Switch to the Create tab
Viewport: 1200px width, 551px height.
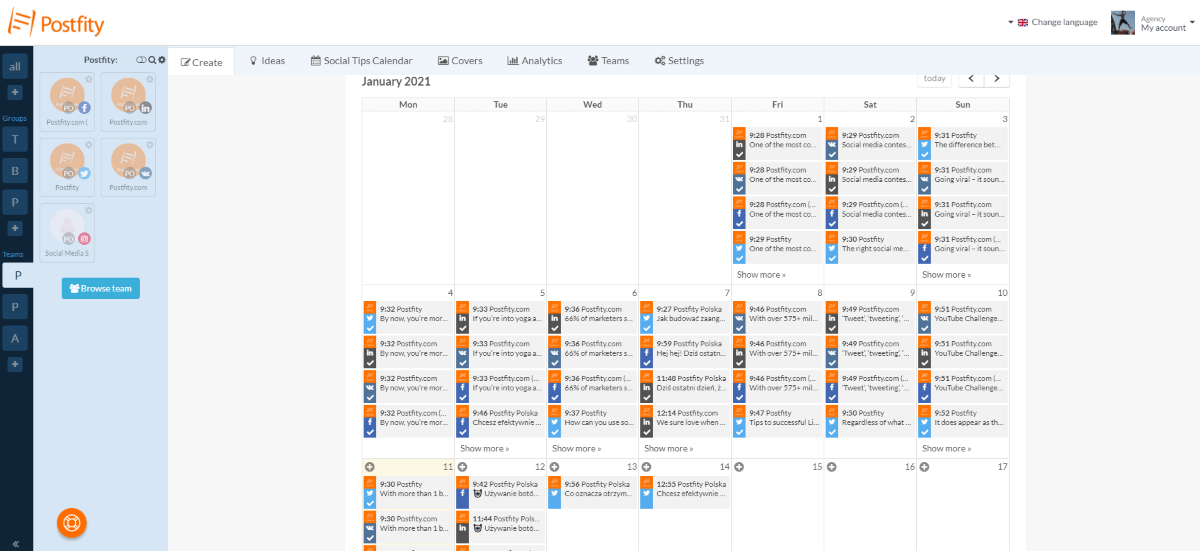click(201, 62)
